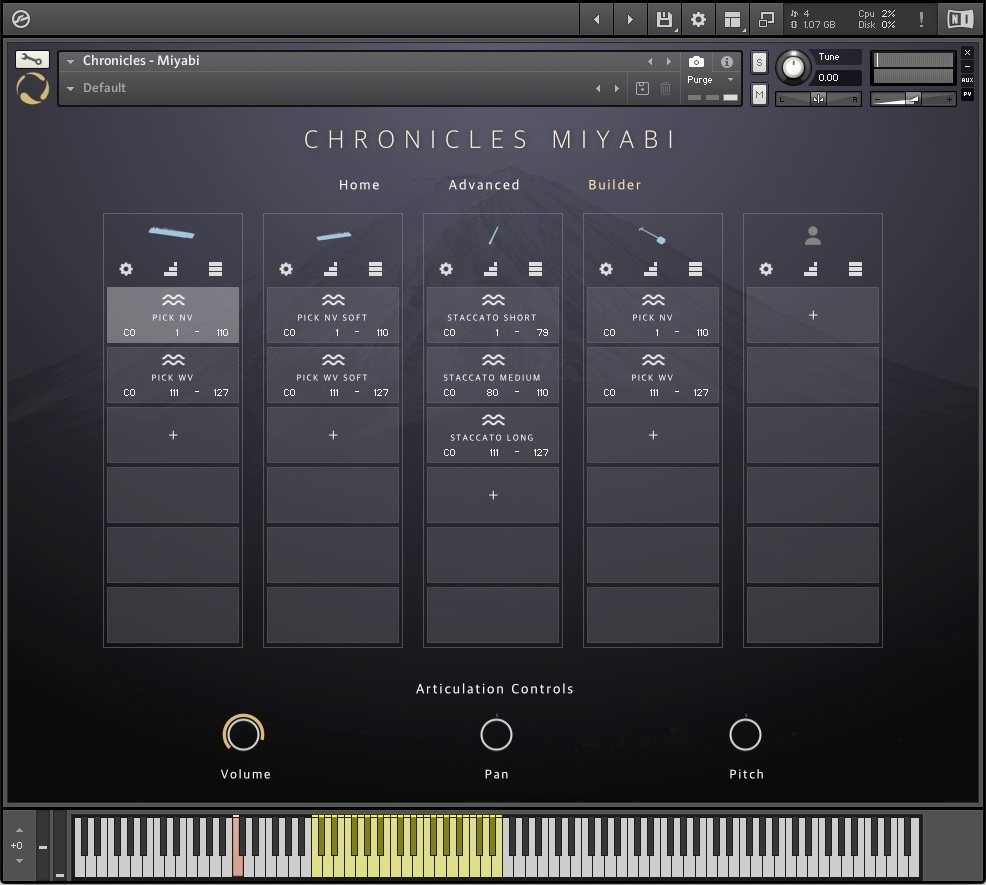This screenshot has height=885, width=986.
Task: Add articulation plus in first column
Action: click(173, 435)
